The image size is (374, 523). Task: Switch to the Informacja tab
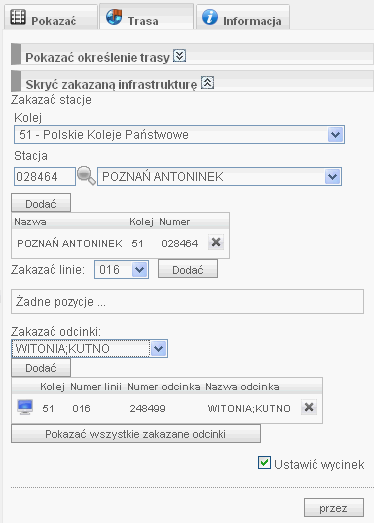(x=243, y=17)
